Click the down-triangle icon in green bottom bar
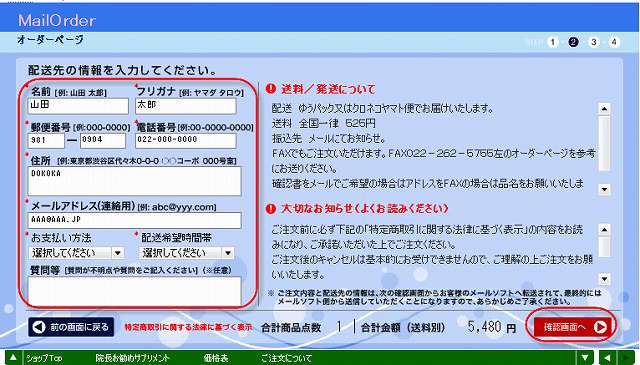 [585, 358]
